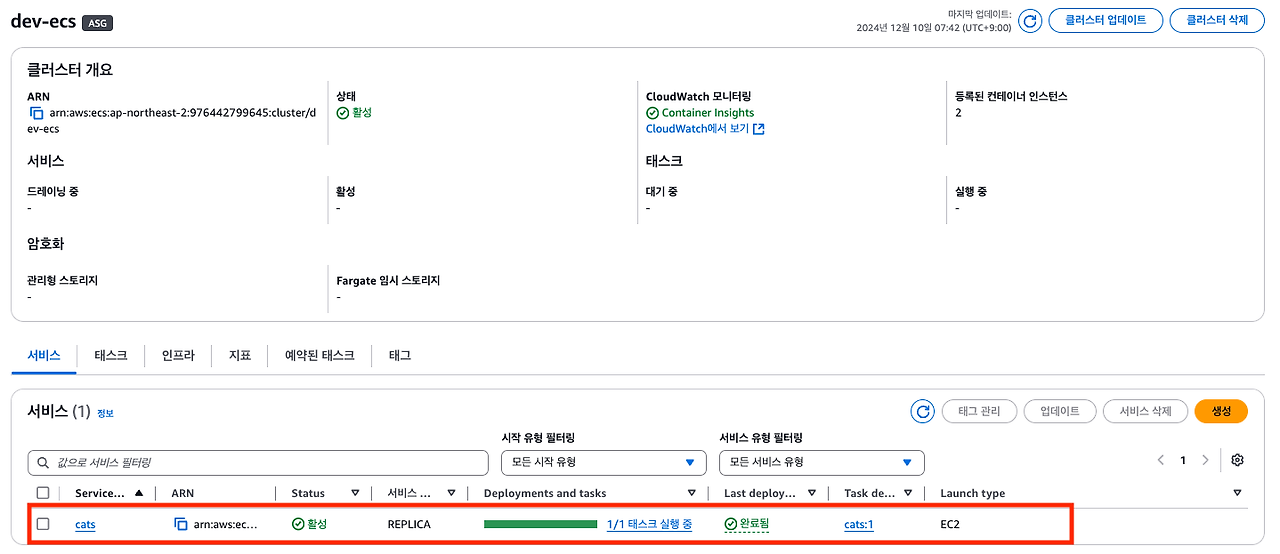Click the 태그 관리 button
1280x554 pixels.
980,411
